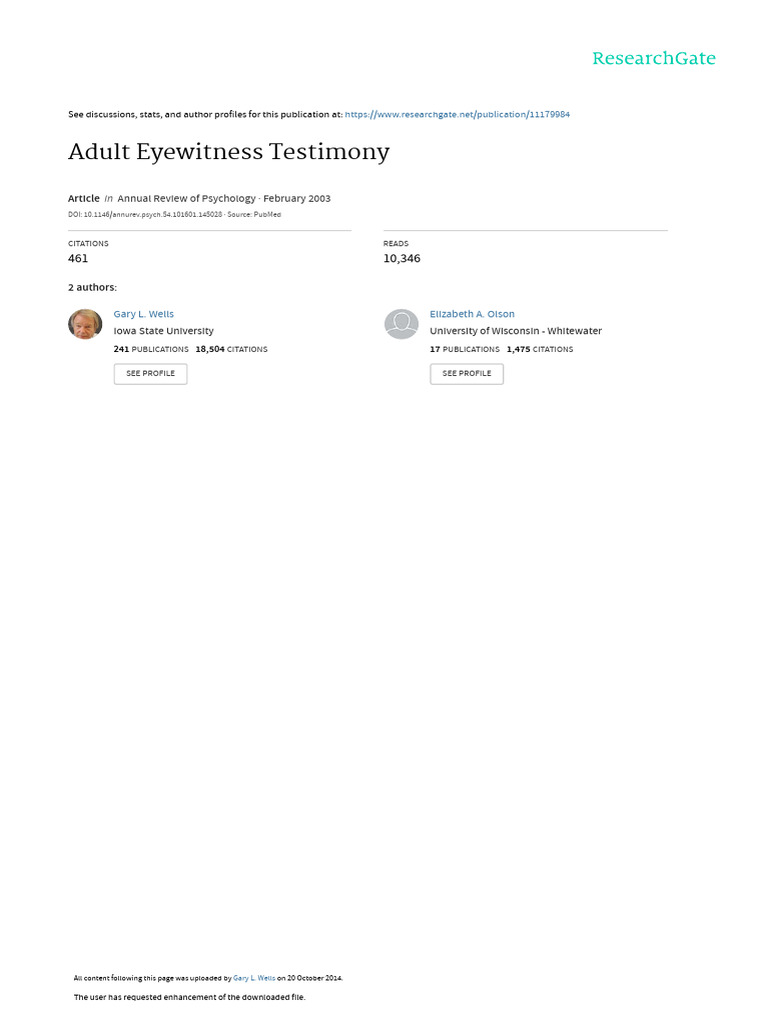
Task: Click Gary L. Wells' profile photo
Action: pos(85,324)
